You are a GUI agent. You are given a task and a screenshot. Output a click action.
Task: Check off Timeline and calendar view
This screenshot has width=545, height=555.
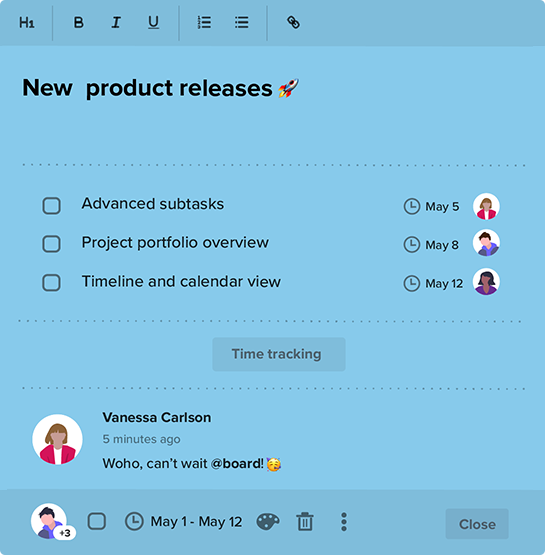[51, 282]
